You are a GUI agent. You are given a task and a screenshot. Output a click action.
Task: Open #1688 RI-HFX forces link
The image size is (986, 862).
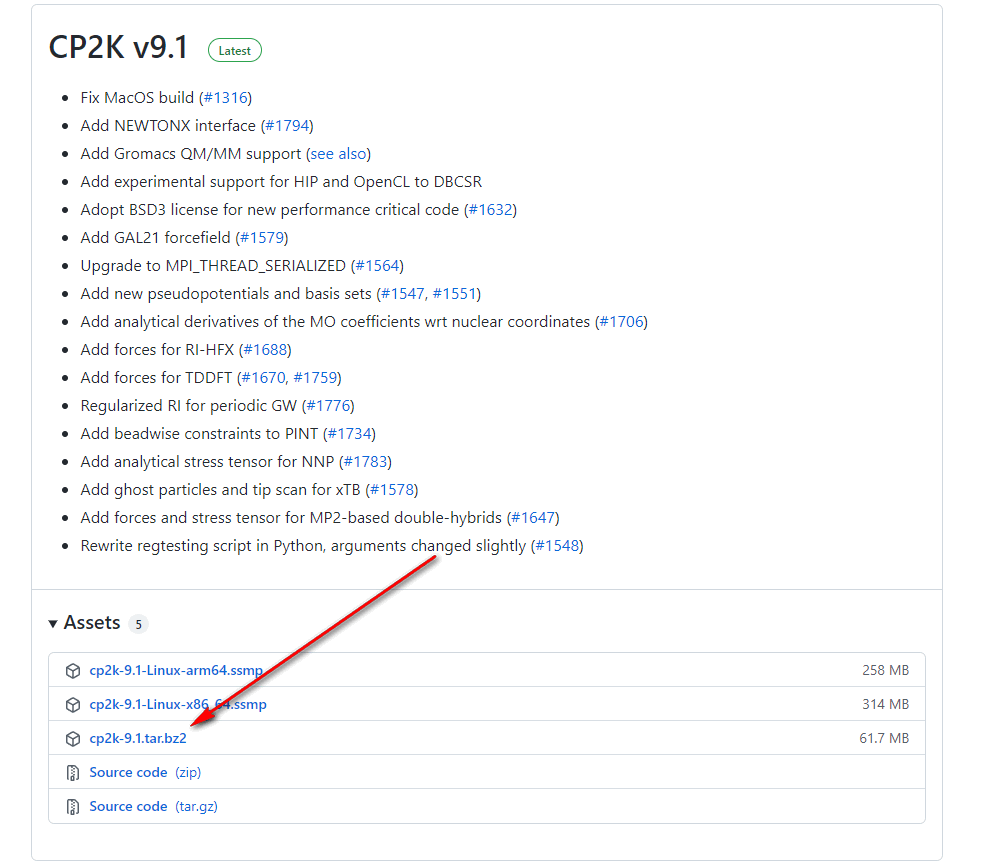265,350
